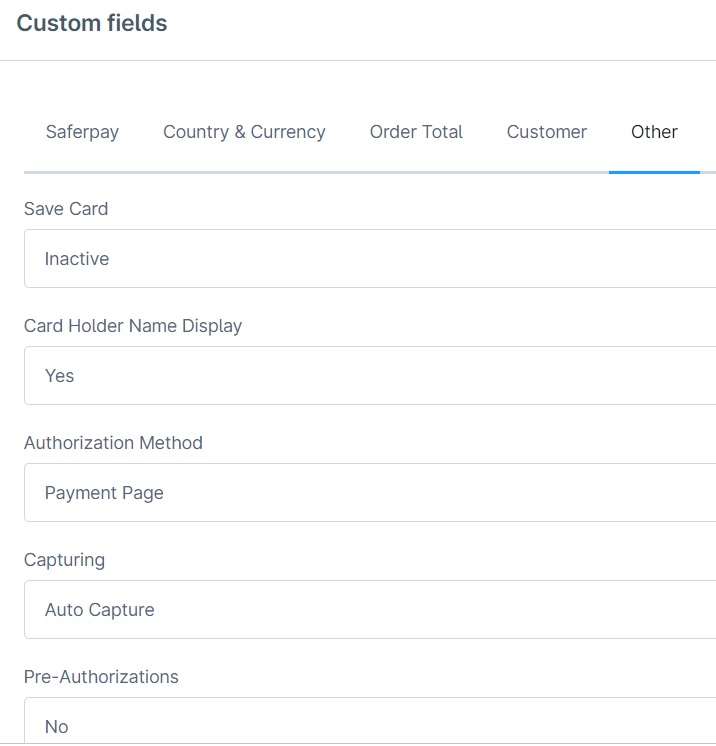Click the active Other tab
This screenshot has height=746, width=716.
pos(654,132)
